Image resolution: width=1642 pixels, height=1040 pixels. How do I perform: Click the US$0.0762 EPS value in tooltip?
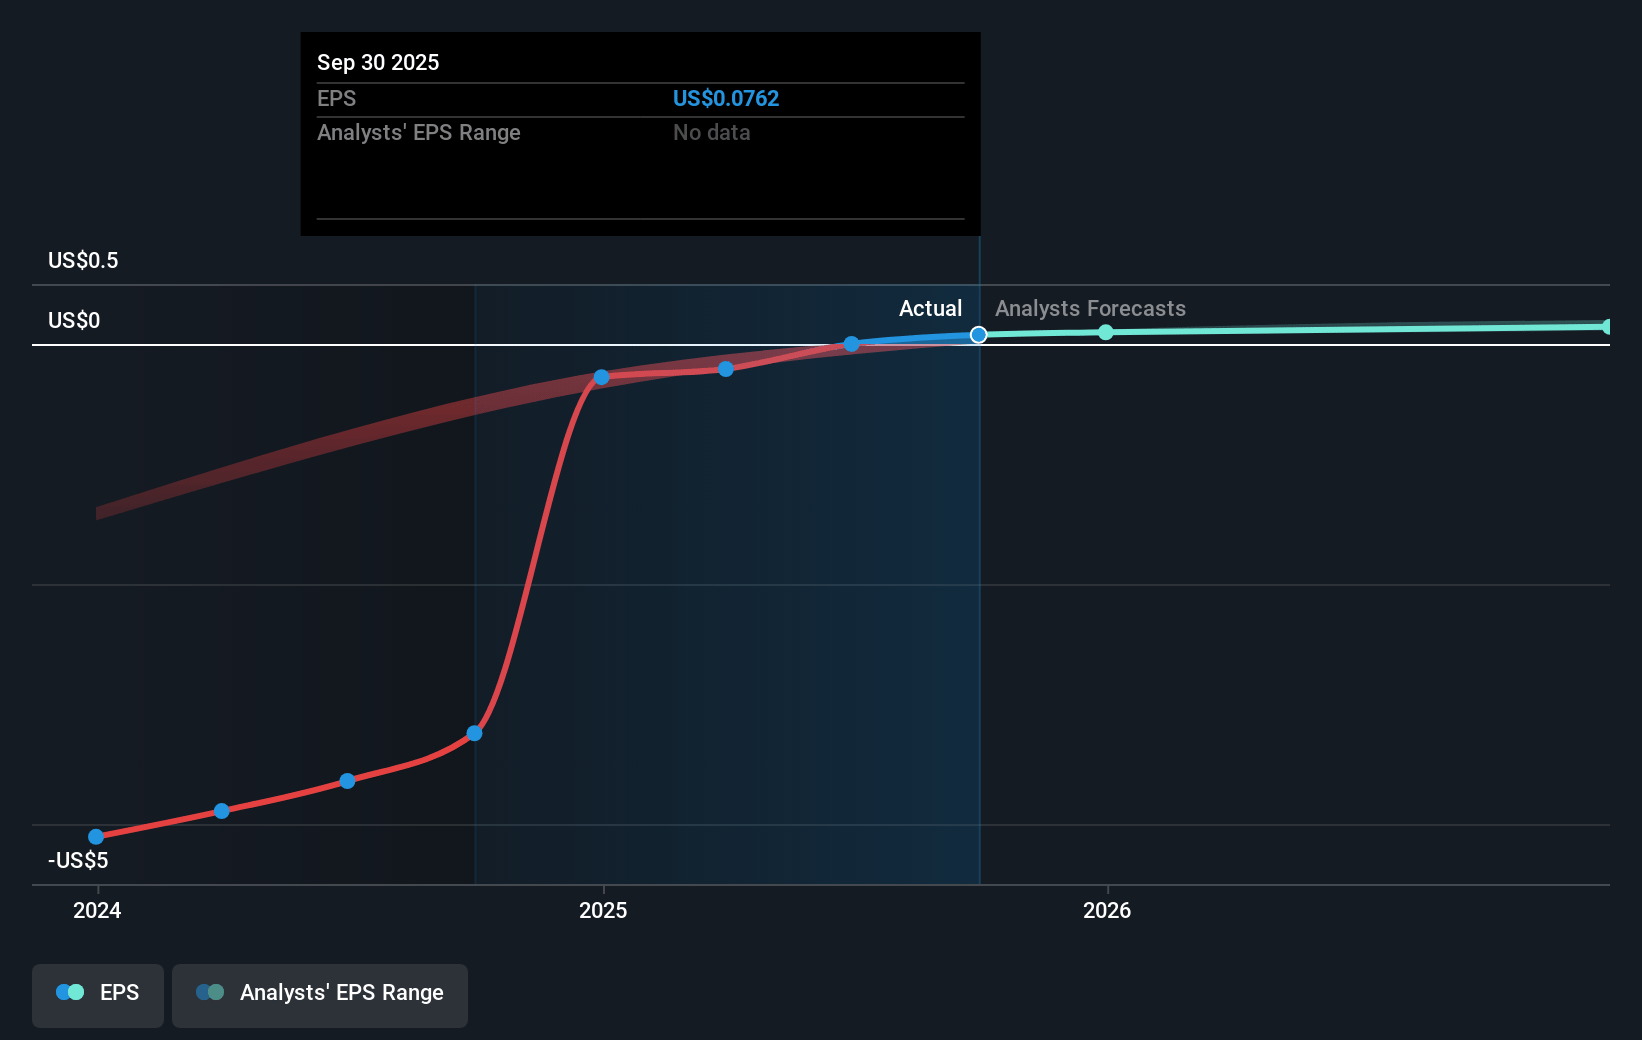[x=725, y=99]
